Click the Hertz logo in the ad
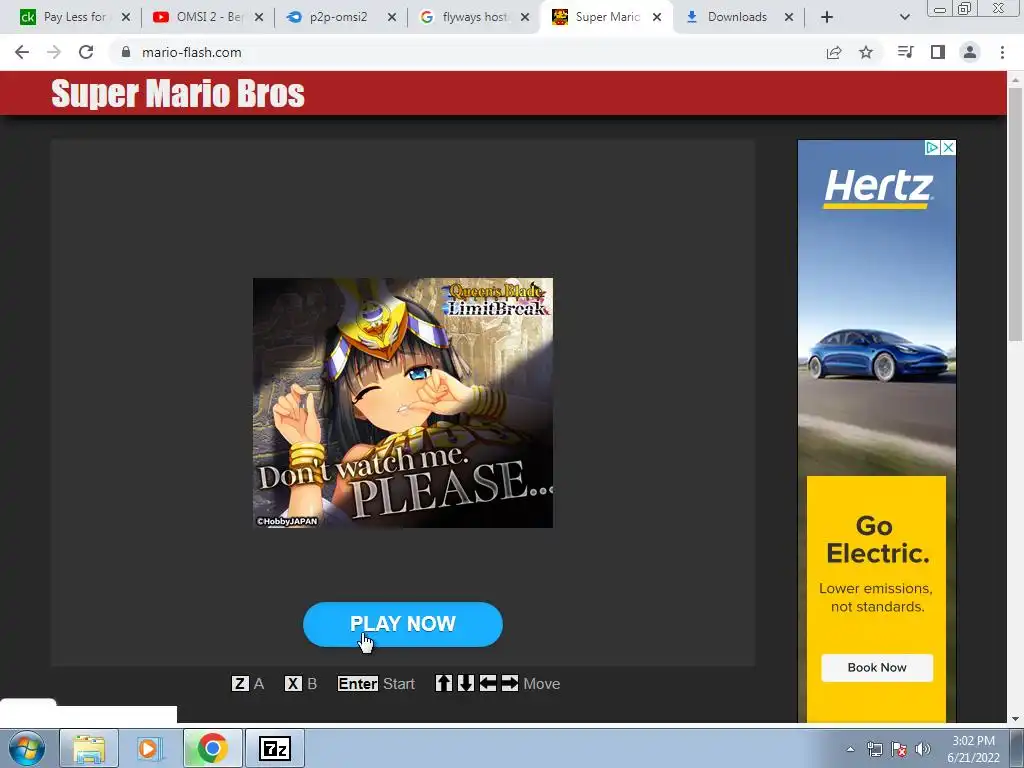The width and height of the screenshot is (1024, 768). pyautogui.click(x=878, y=189)
